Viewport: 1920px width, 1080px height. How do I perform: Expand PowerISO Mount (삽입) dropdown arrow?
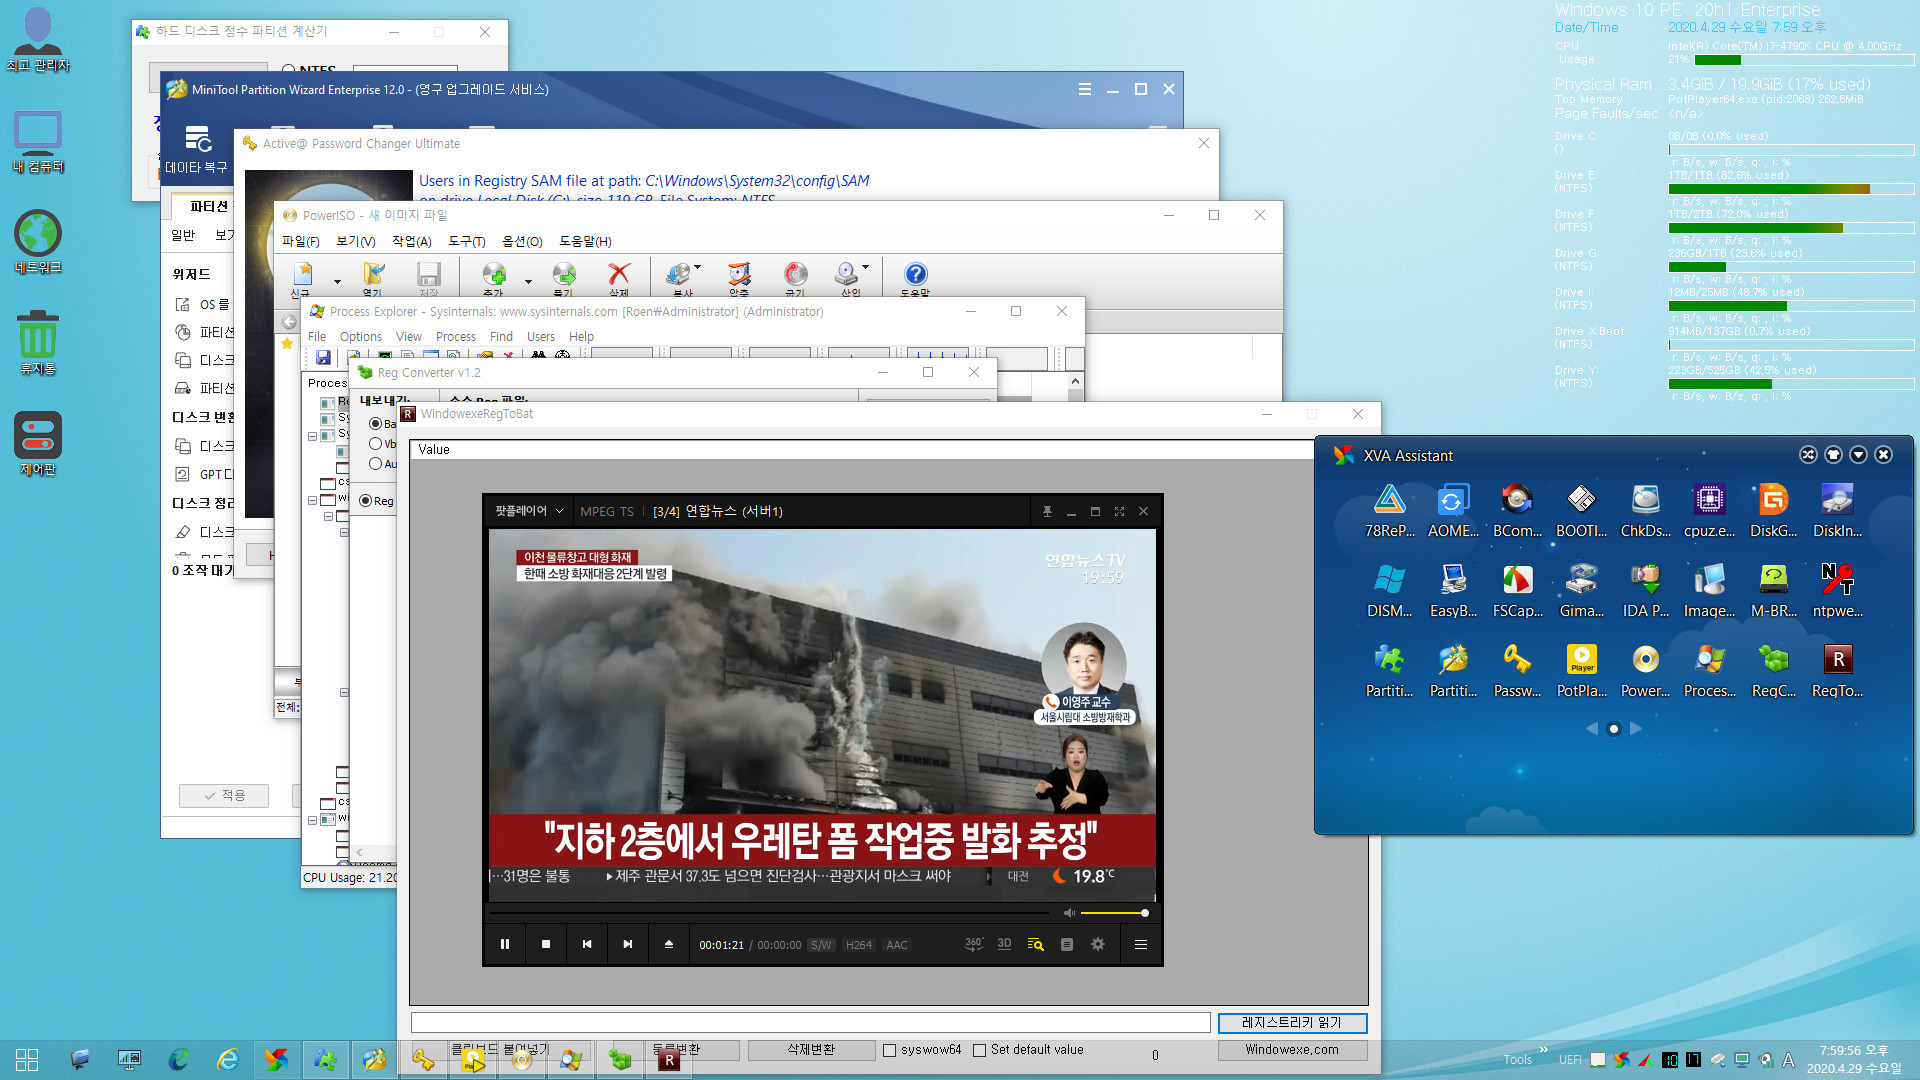tap(865, 268)
